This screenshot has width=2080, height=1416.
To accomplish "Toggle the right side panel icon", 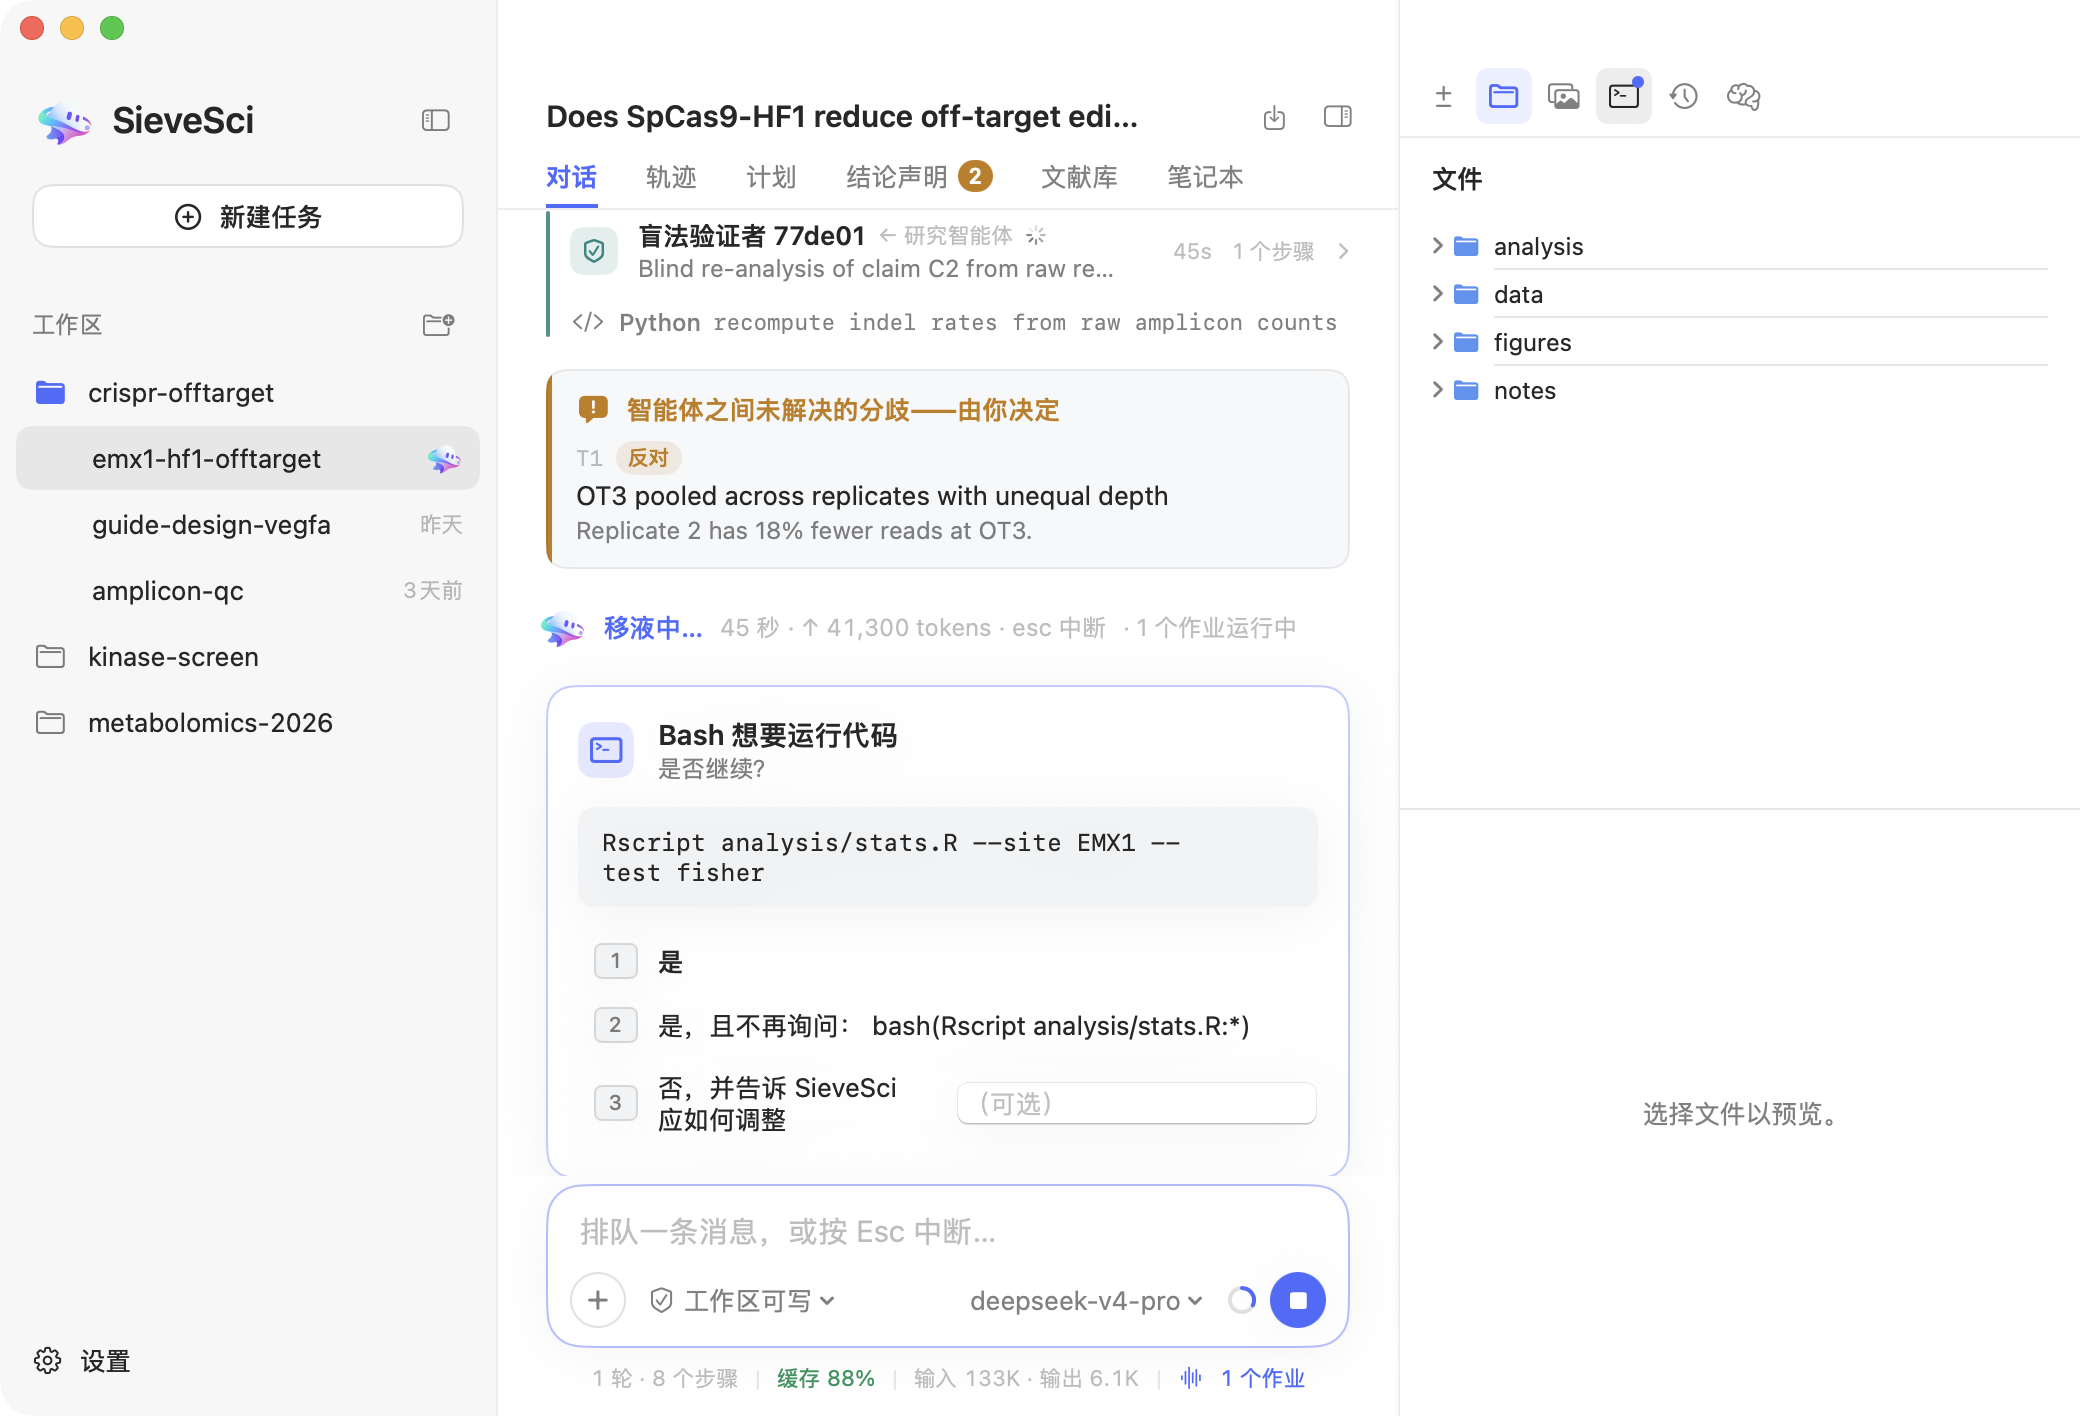I will [1338, 117].
